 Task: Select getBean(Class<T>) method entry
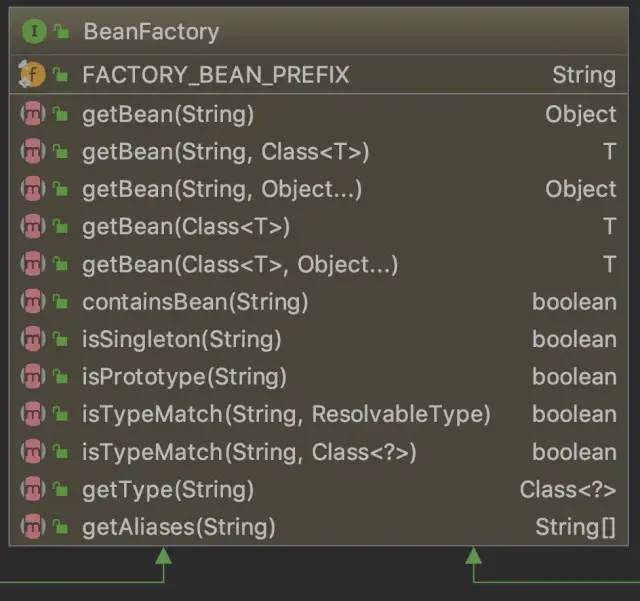[185, 227]
